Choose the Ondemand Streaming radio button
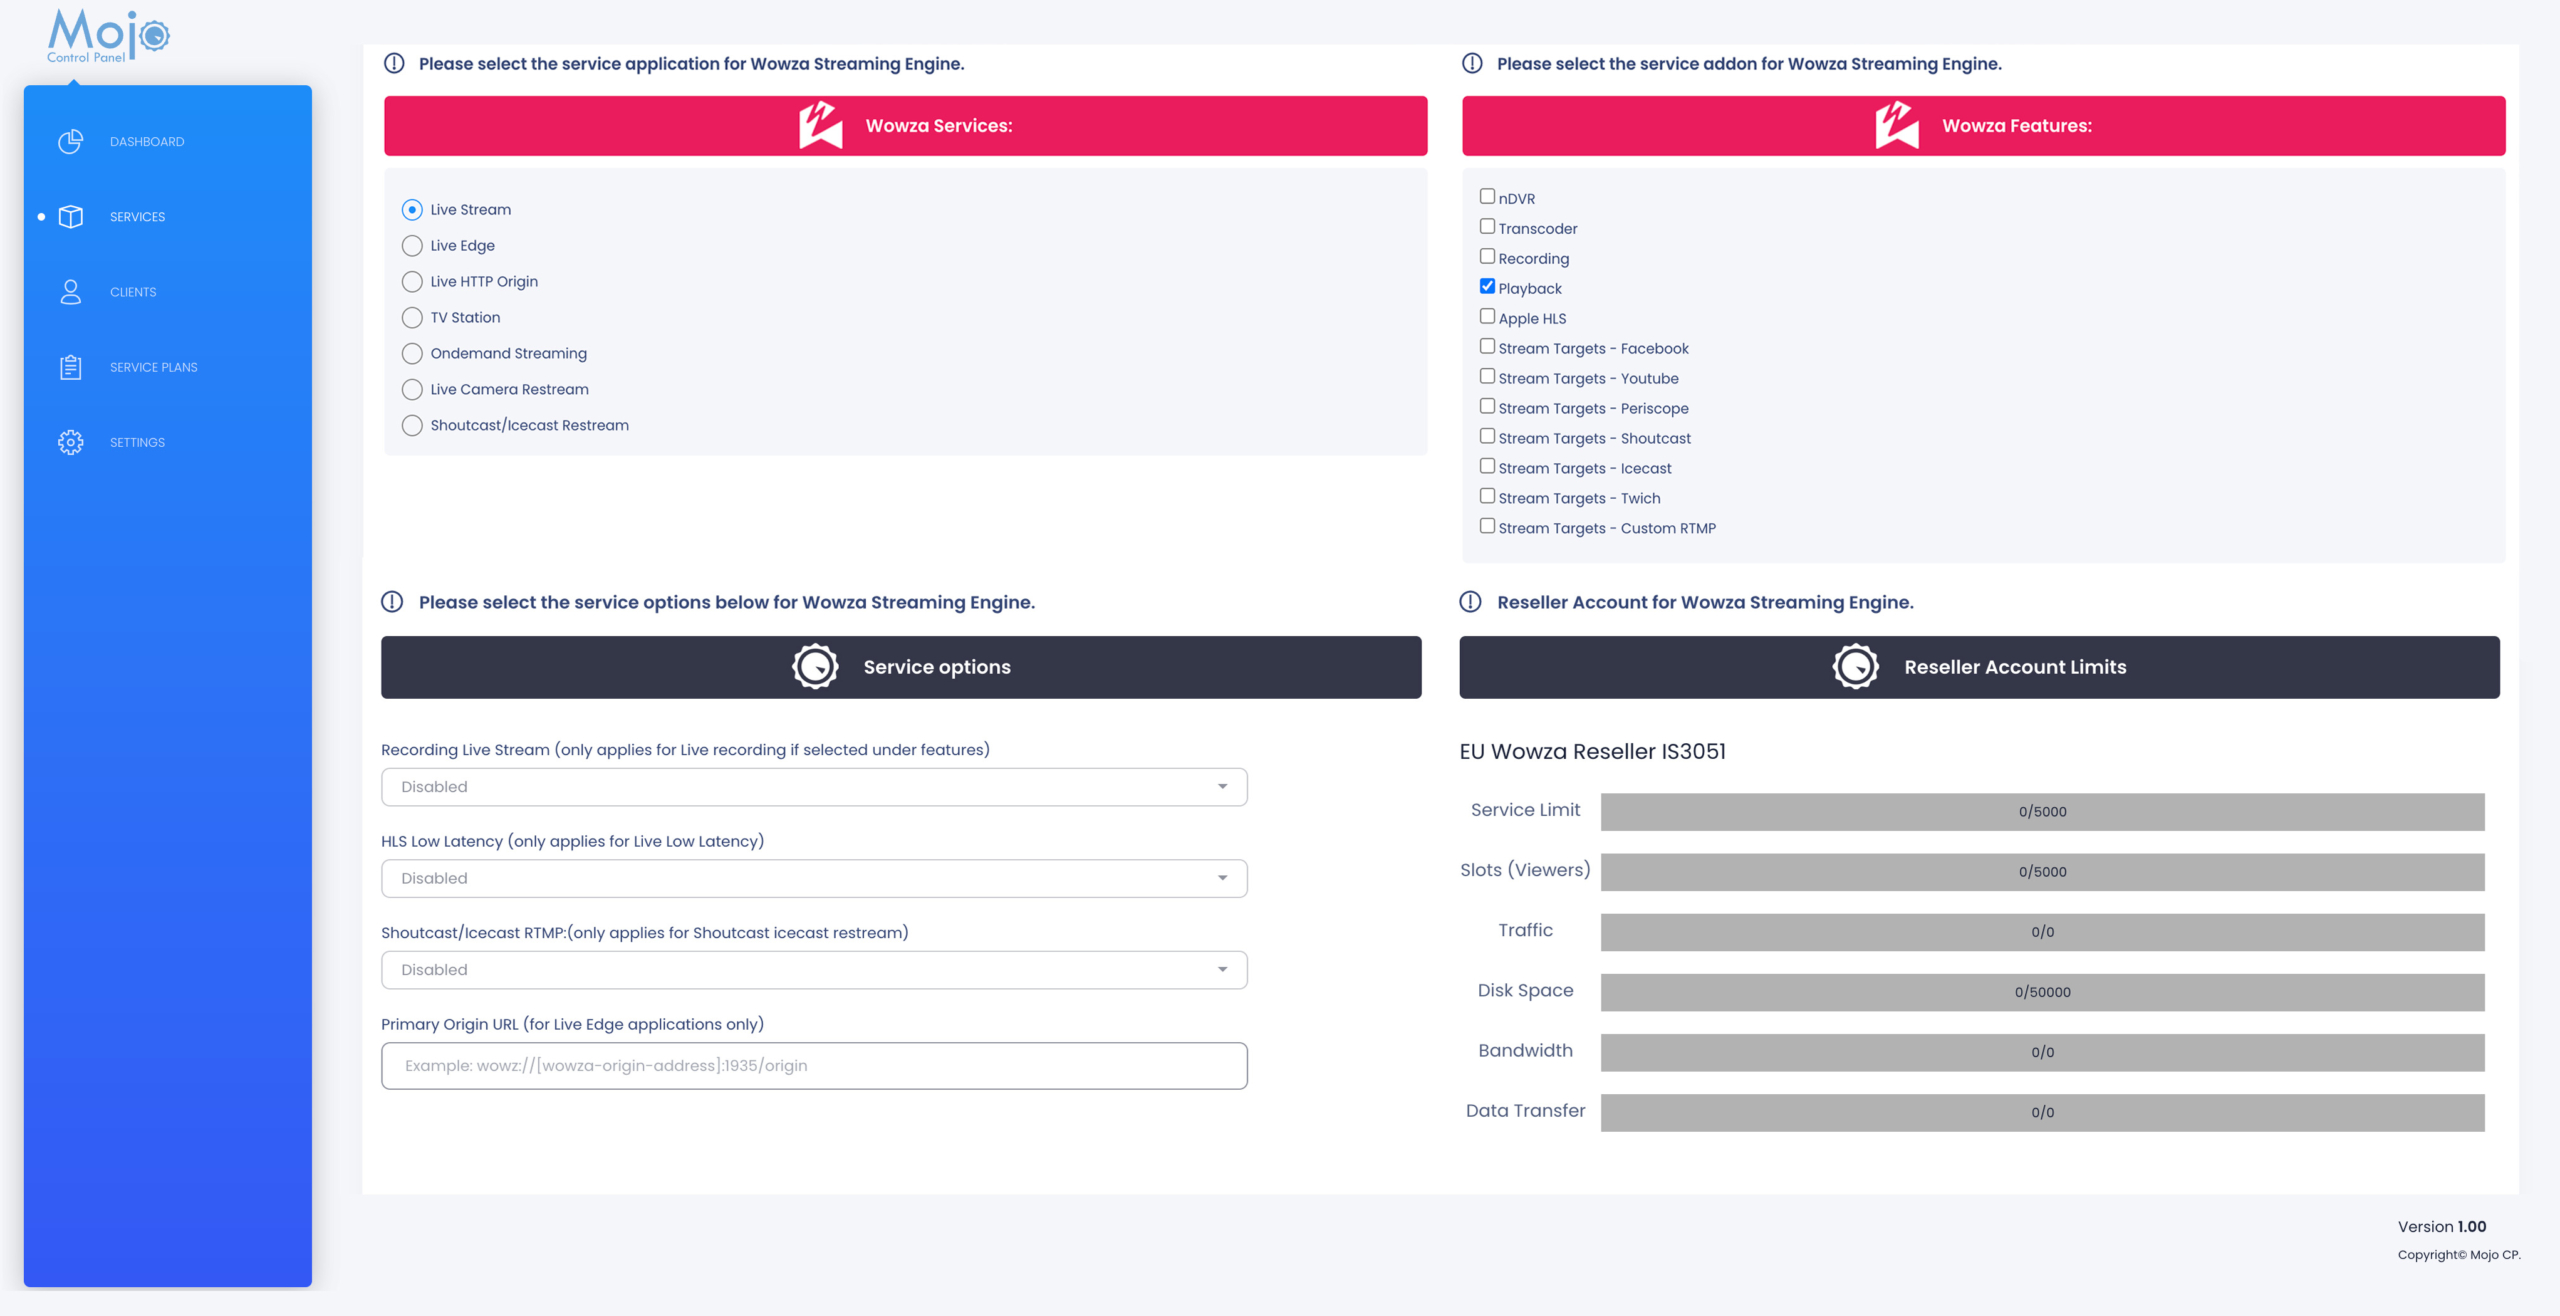Image resolution: width=2560 pixels, height=1316 pixels. [x=412, y=354]
